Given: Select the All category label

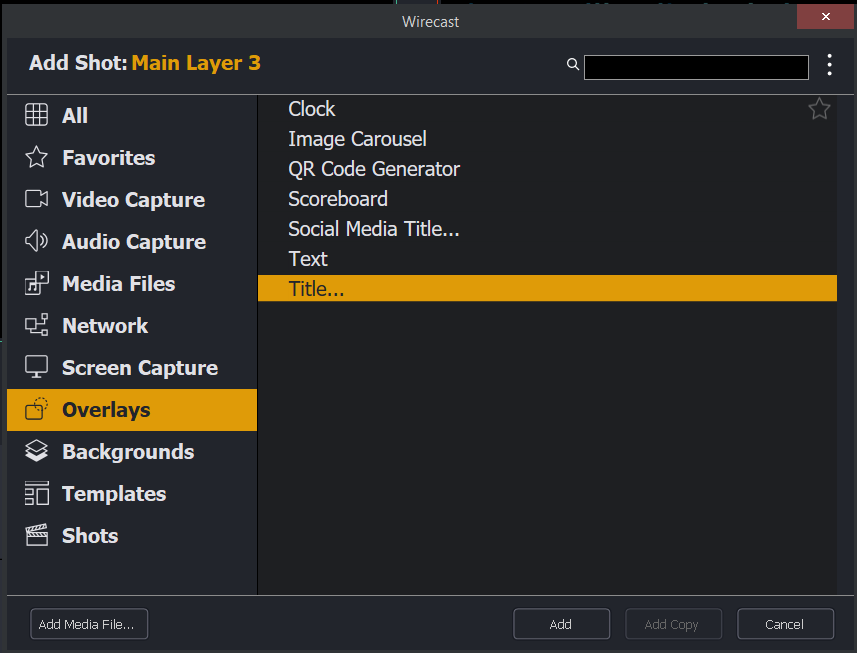Looking at the screenshot, I should coord(75,115).
